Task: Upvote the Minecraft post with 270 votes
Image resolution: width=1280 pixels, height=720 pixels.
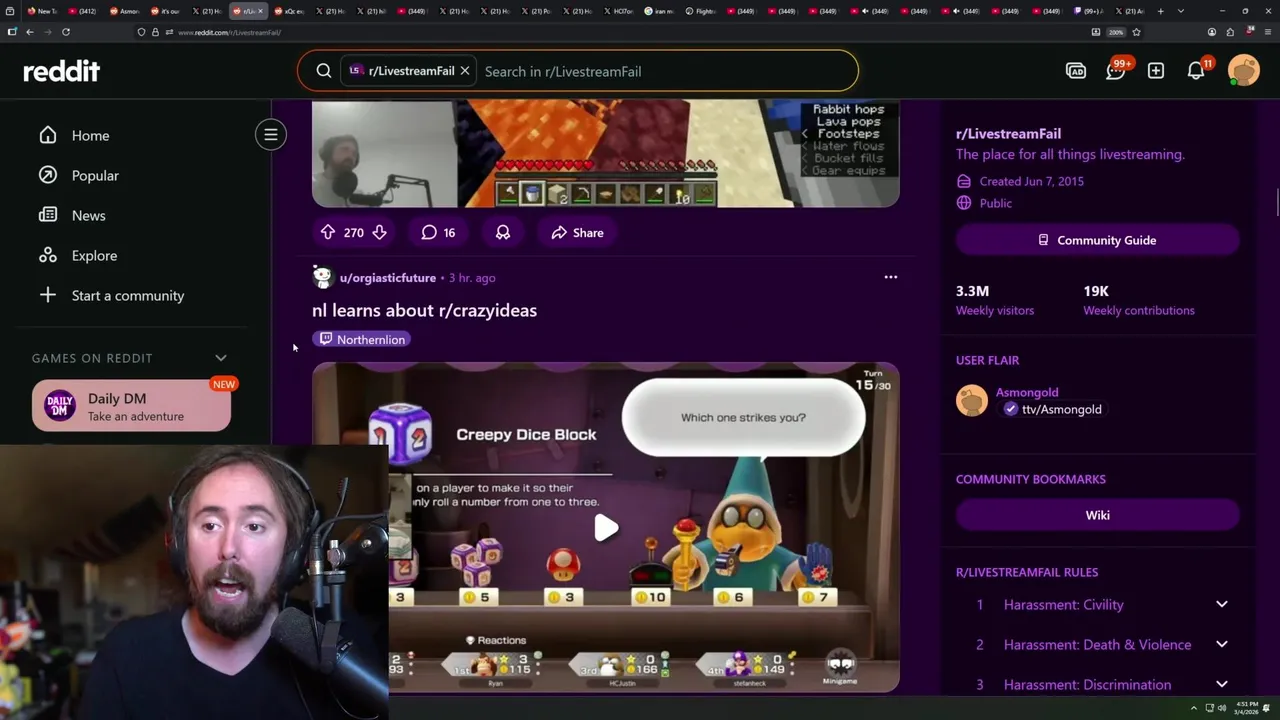Action: 328,232
